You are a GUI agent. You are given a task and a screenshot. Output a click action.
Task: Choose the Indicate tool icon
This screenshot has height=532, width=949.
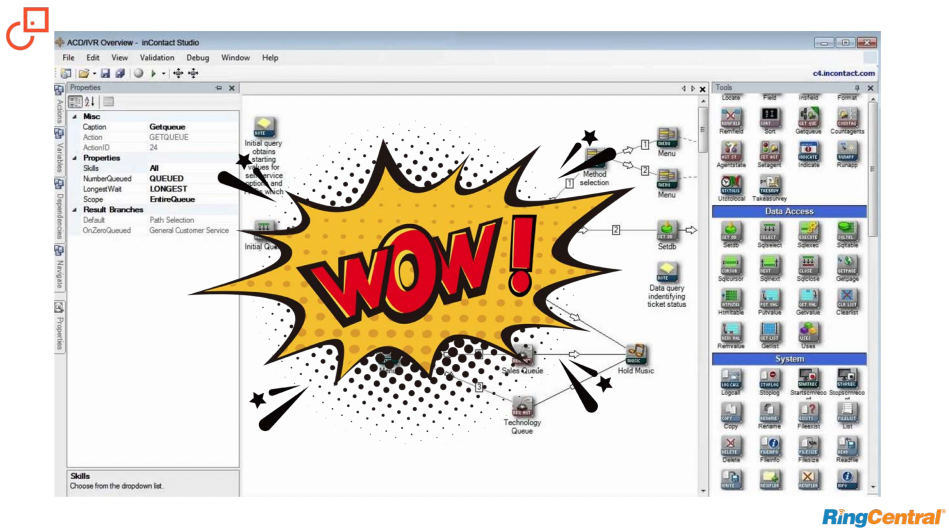[808, 151]
